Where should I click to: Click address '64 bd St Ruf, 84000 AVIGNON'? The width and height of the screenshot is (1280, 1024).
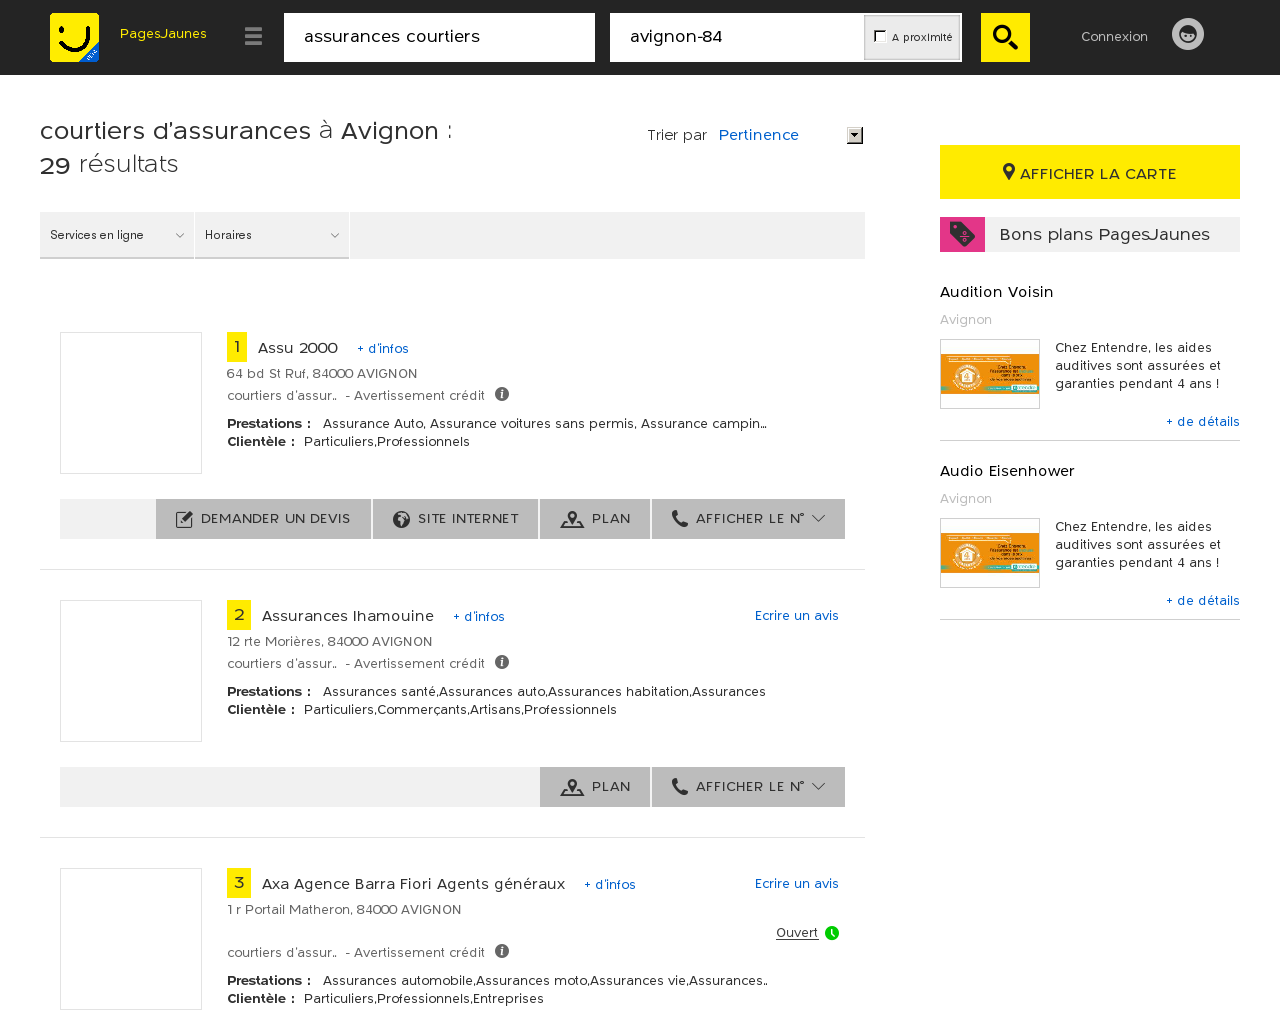click(x=322, y=374)
